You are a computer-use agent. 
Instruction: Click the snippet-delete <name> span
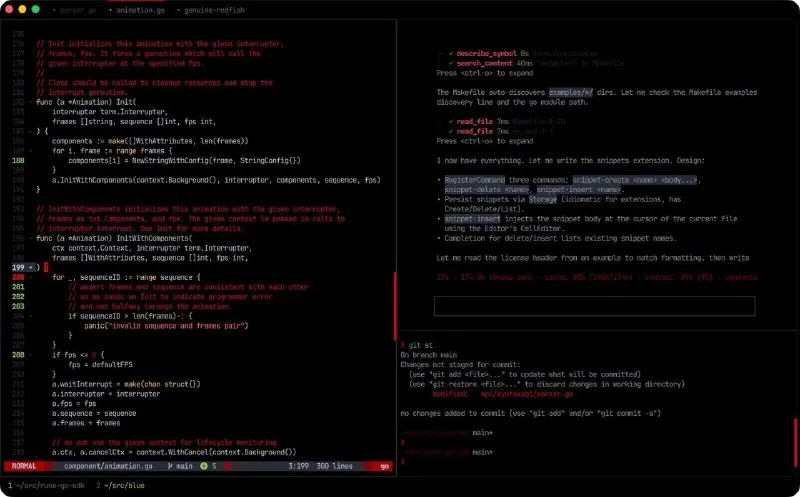(x=486, y=189)
